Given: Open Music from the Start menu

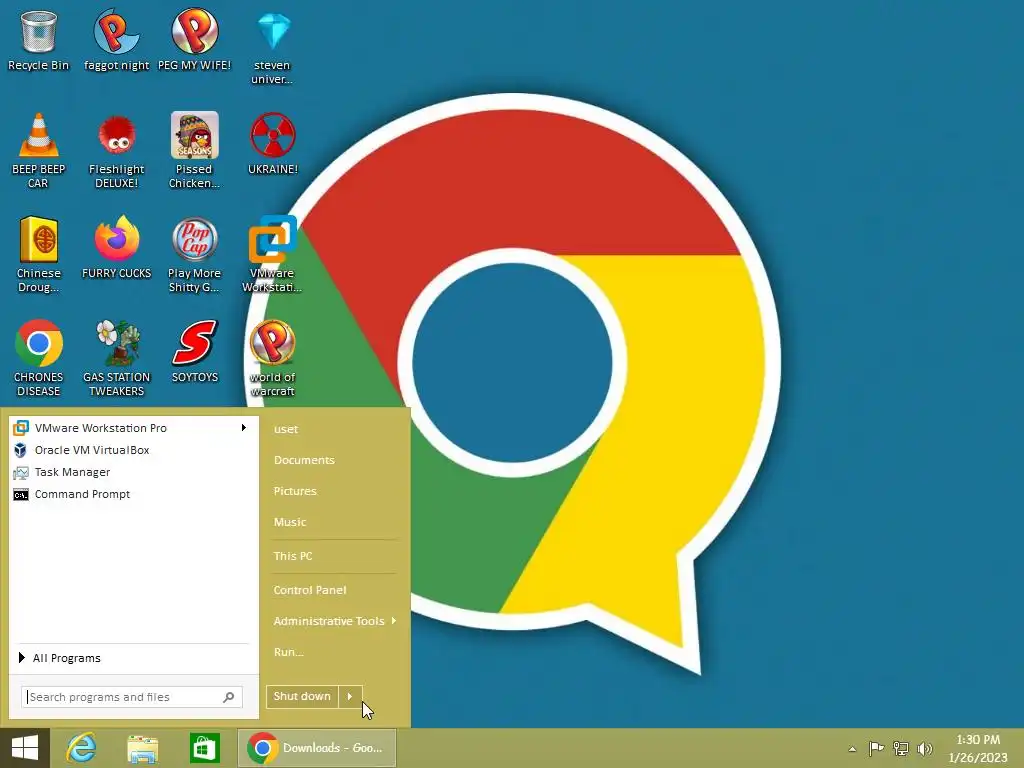Looking at the screenshot, I should pos(289,522).
